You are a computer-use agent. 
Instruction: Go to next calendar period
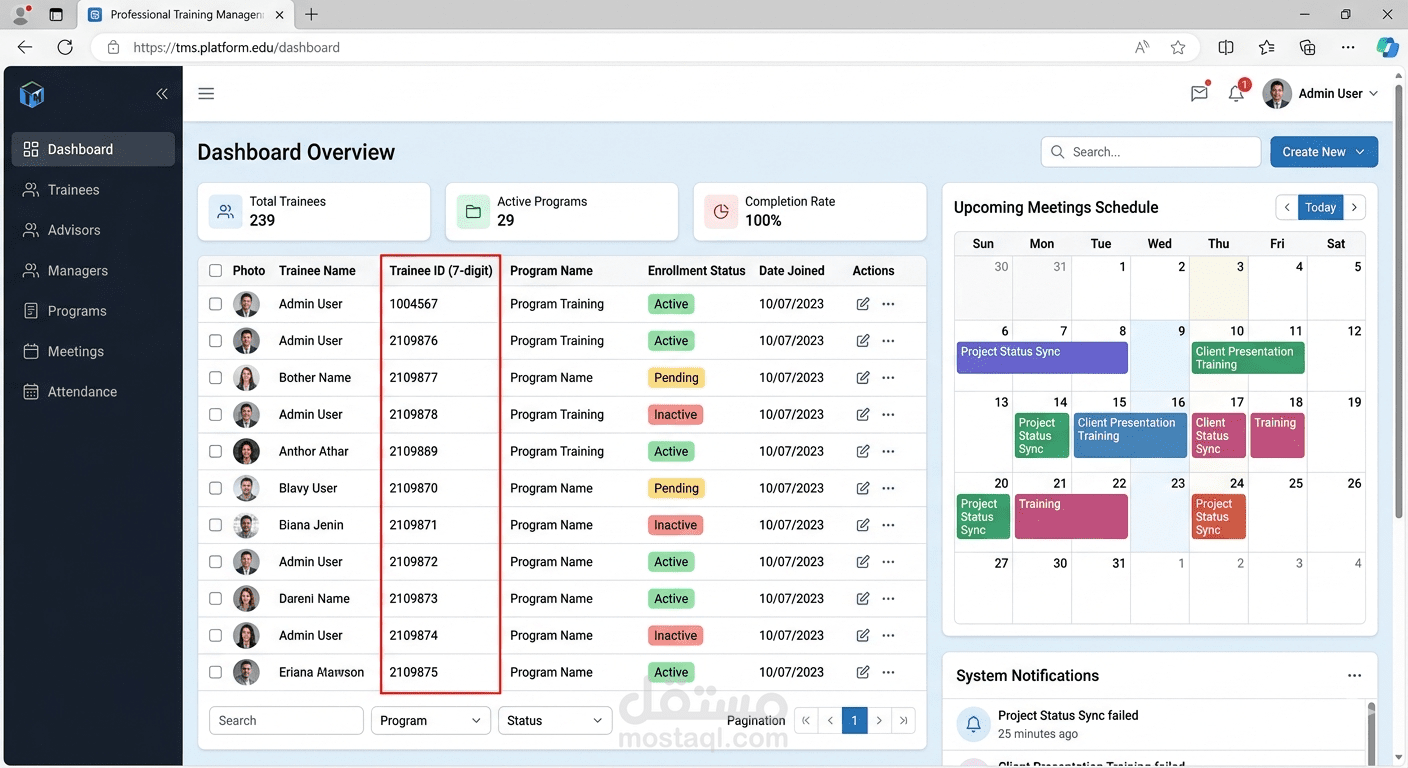pos(1354,207)
